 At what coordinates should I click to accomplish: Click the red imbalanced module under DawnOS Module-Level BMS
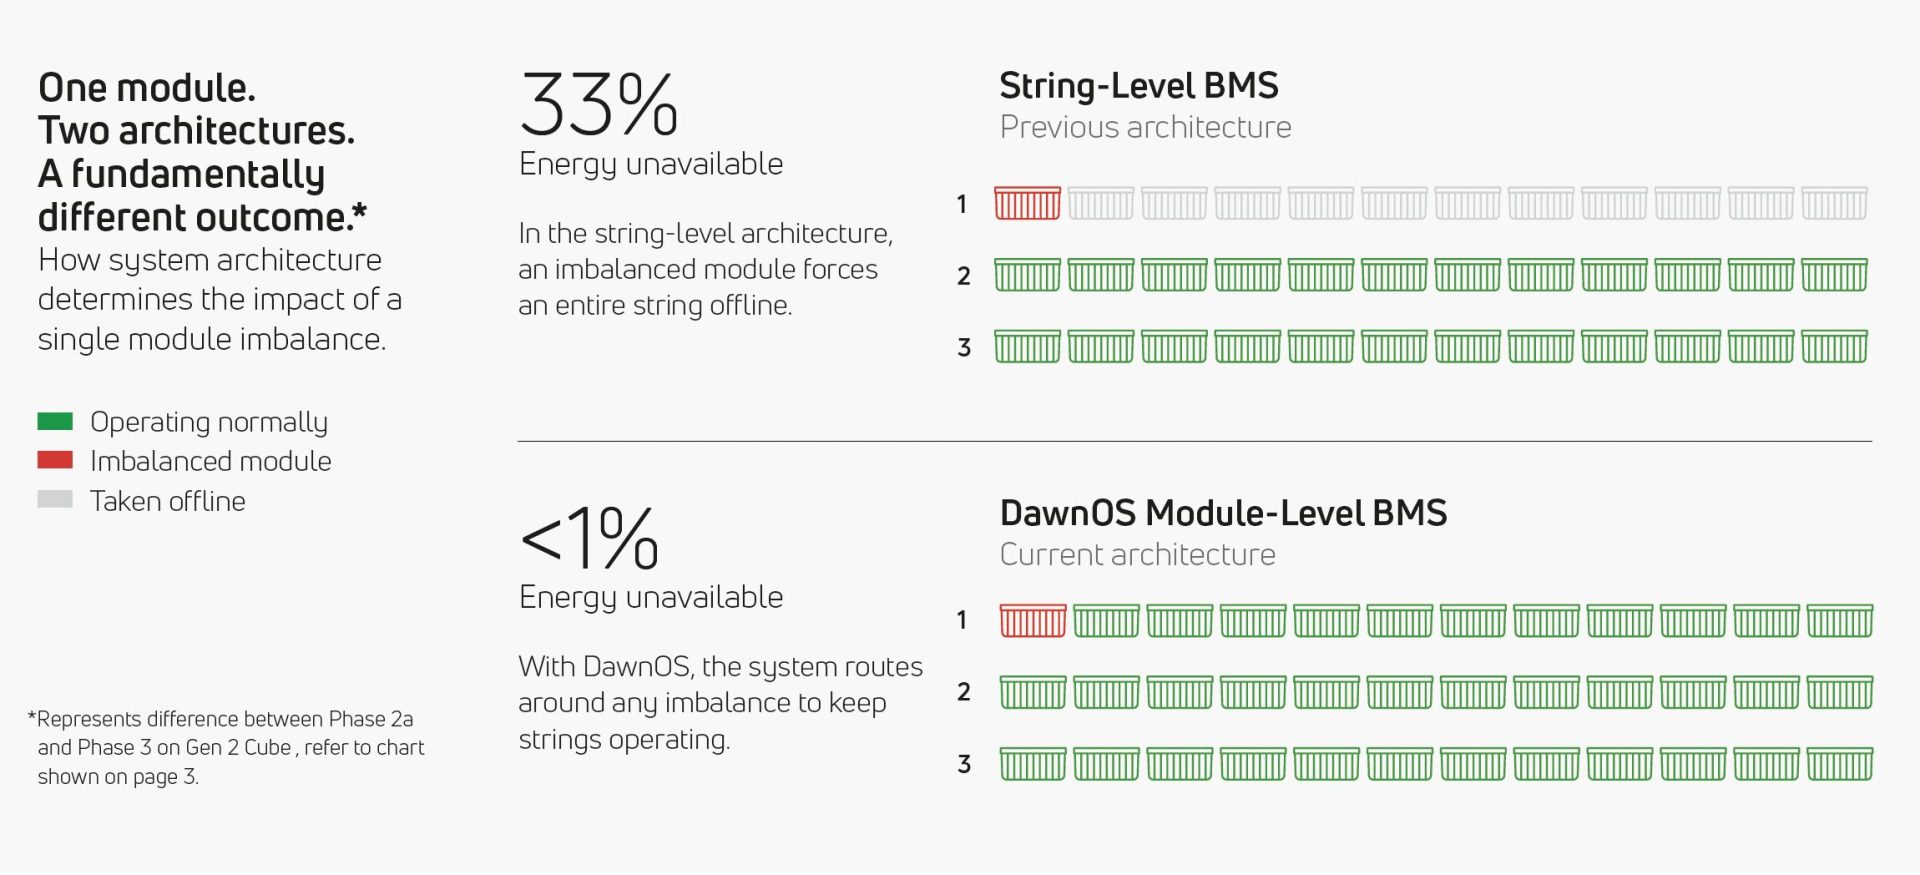pos(1033,621)
